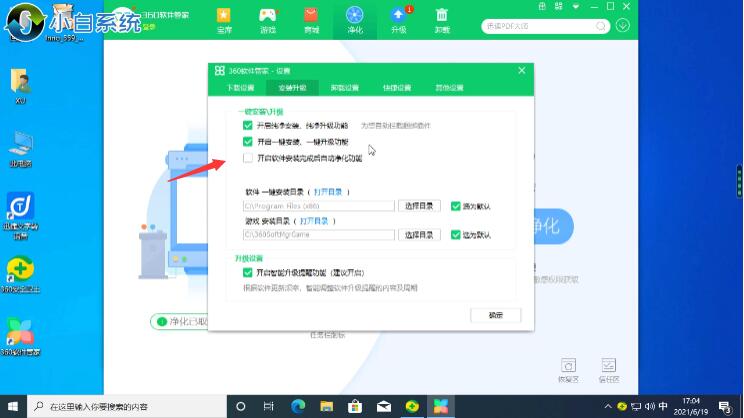This screenshot has width=744, height=418.
Task: Click 打开目录 link for game install directory
Action: [314, 221]
